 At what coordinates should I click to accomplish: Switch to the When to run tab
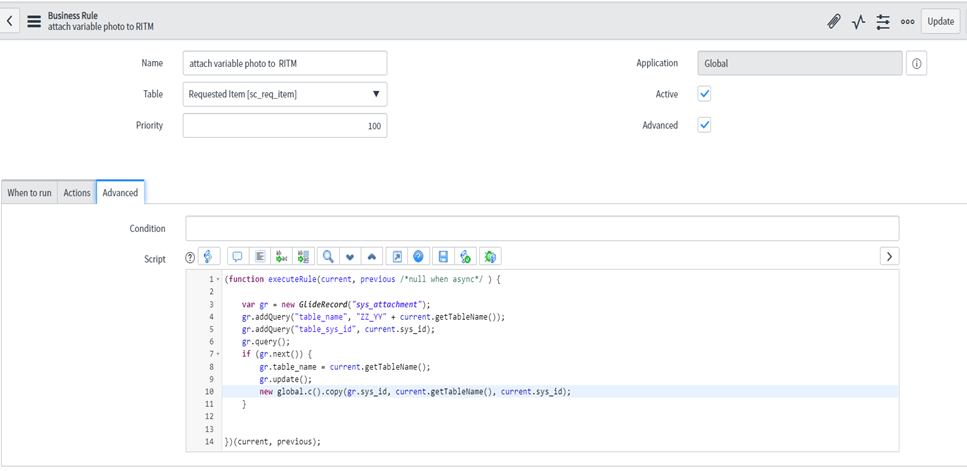pyautogui.click(x=29, y=193)
